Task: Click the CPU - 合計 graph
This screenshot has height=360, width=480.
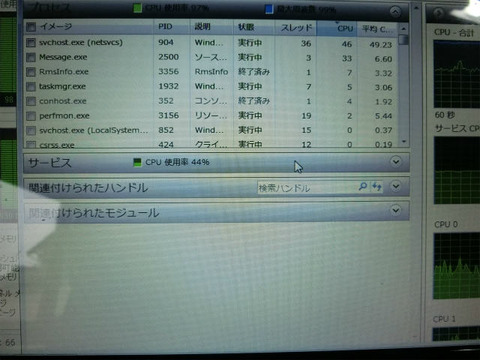Action: click(457, 74)
